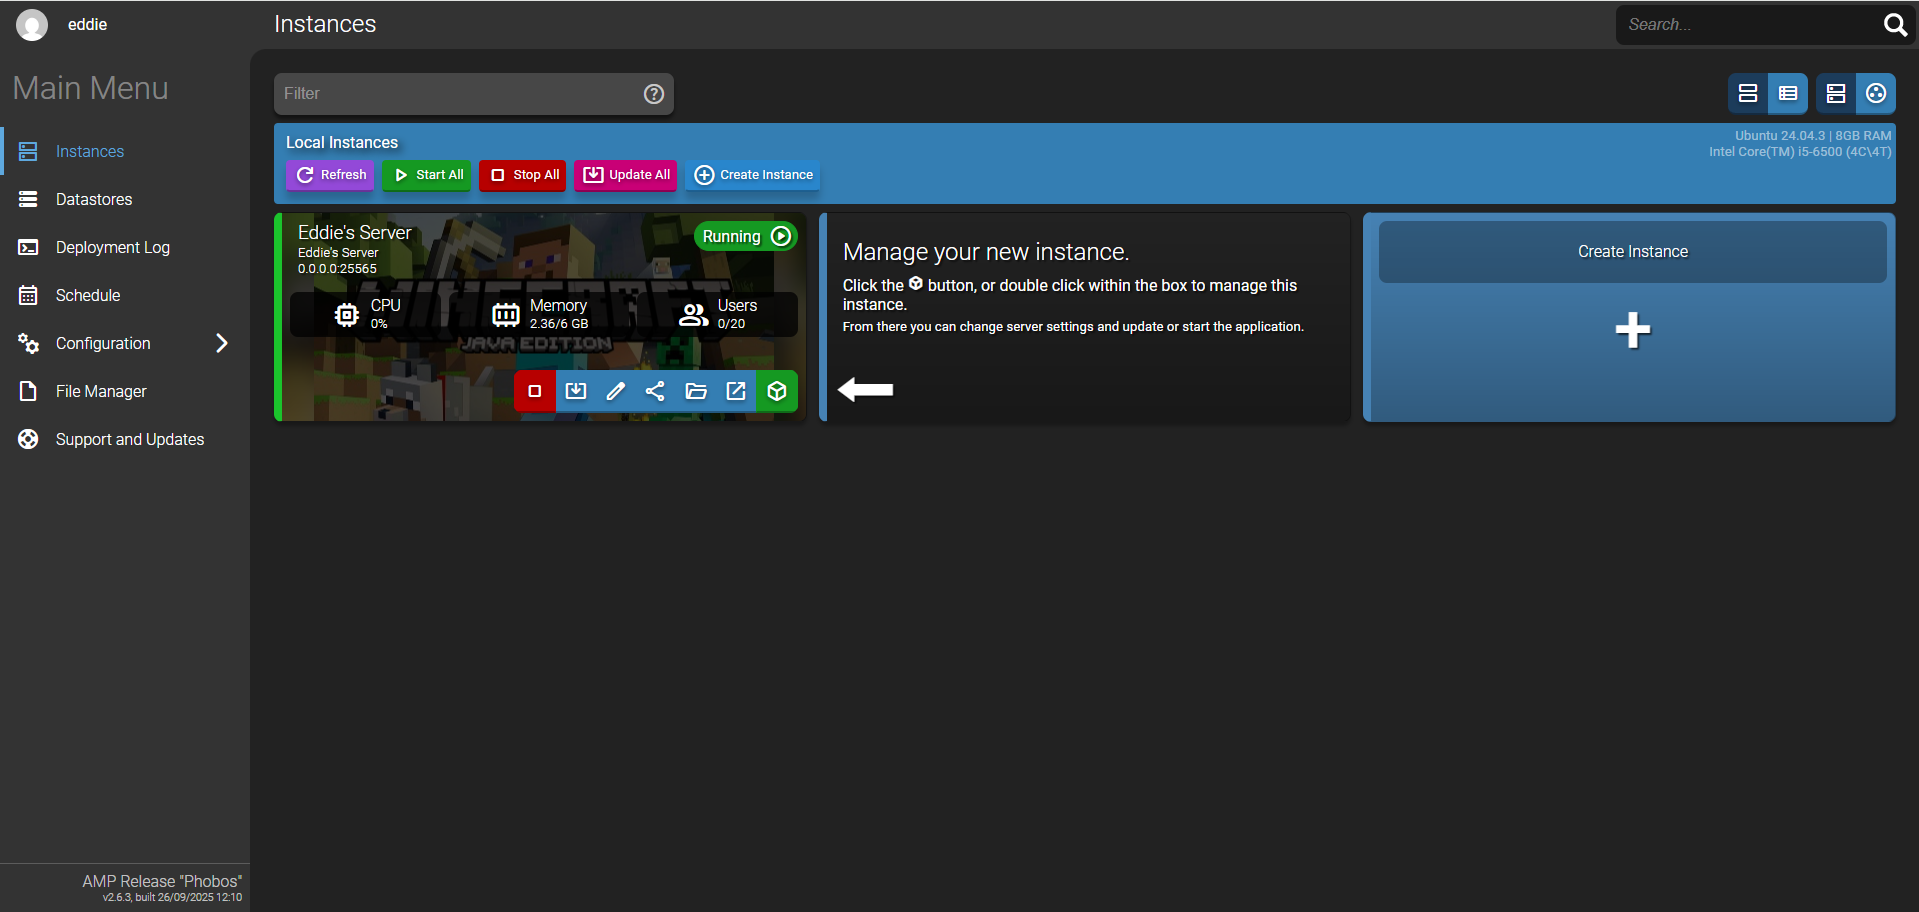Switch to the stacked rows view toggle
The height and width of the screenshot is (912, 1919).
(1748, 94)
